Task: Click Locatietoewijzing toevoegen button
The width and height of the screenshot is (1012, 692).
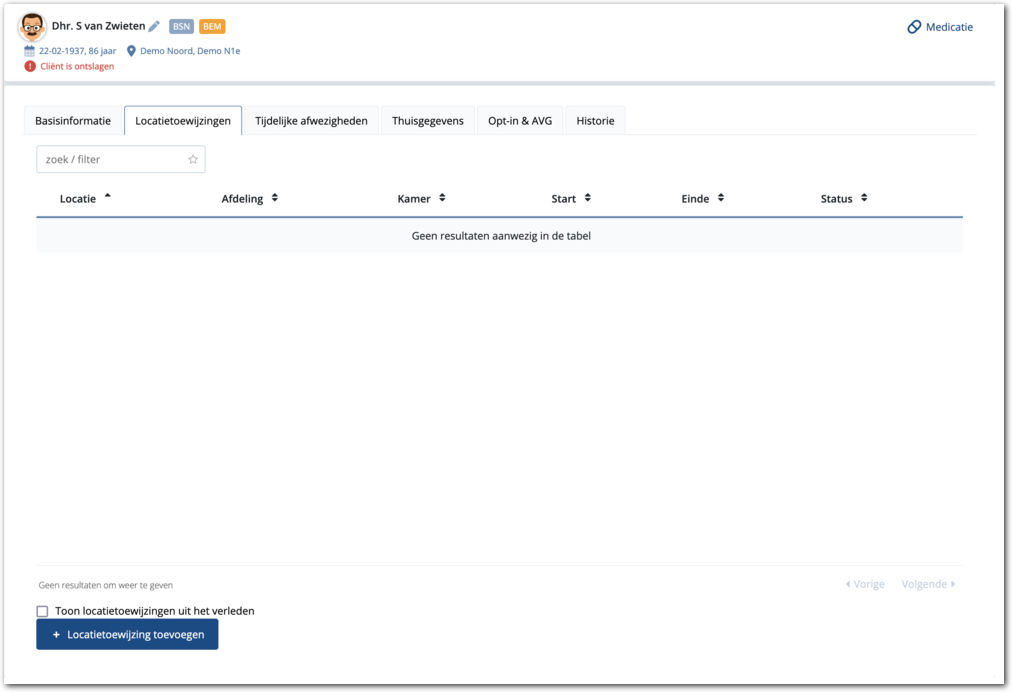Action: pos(127,634)
